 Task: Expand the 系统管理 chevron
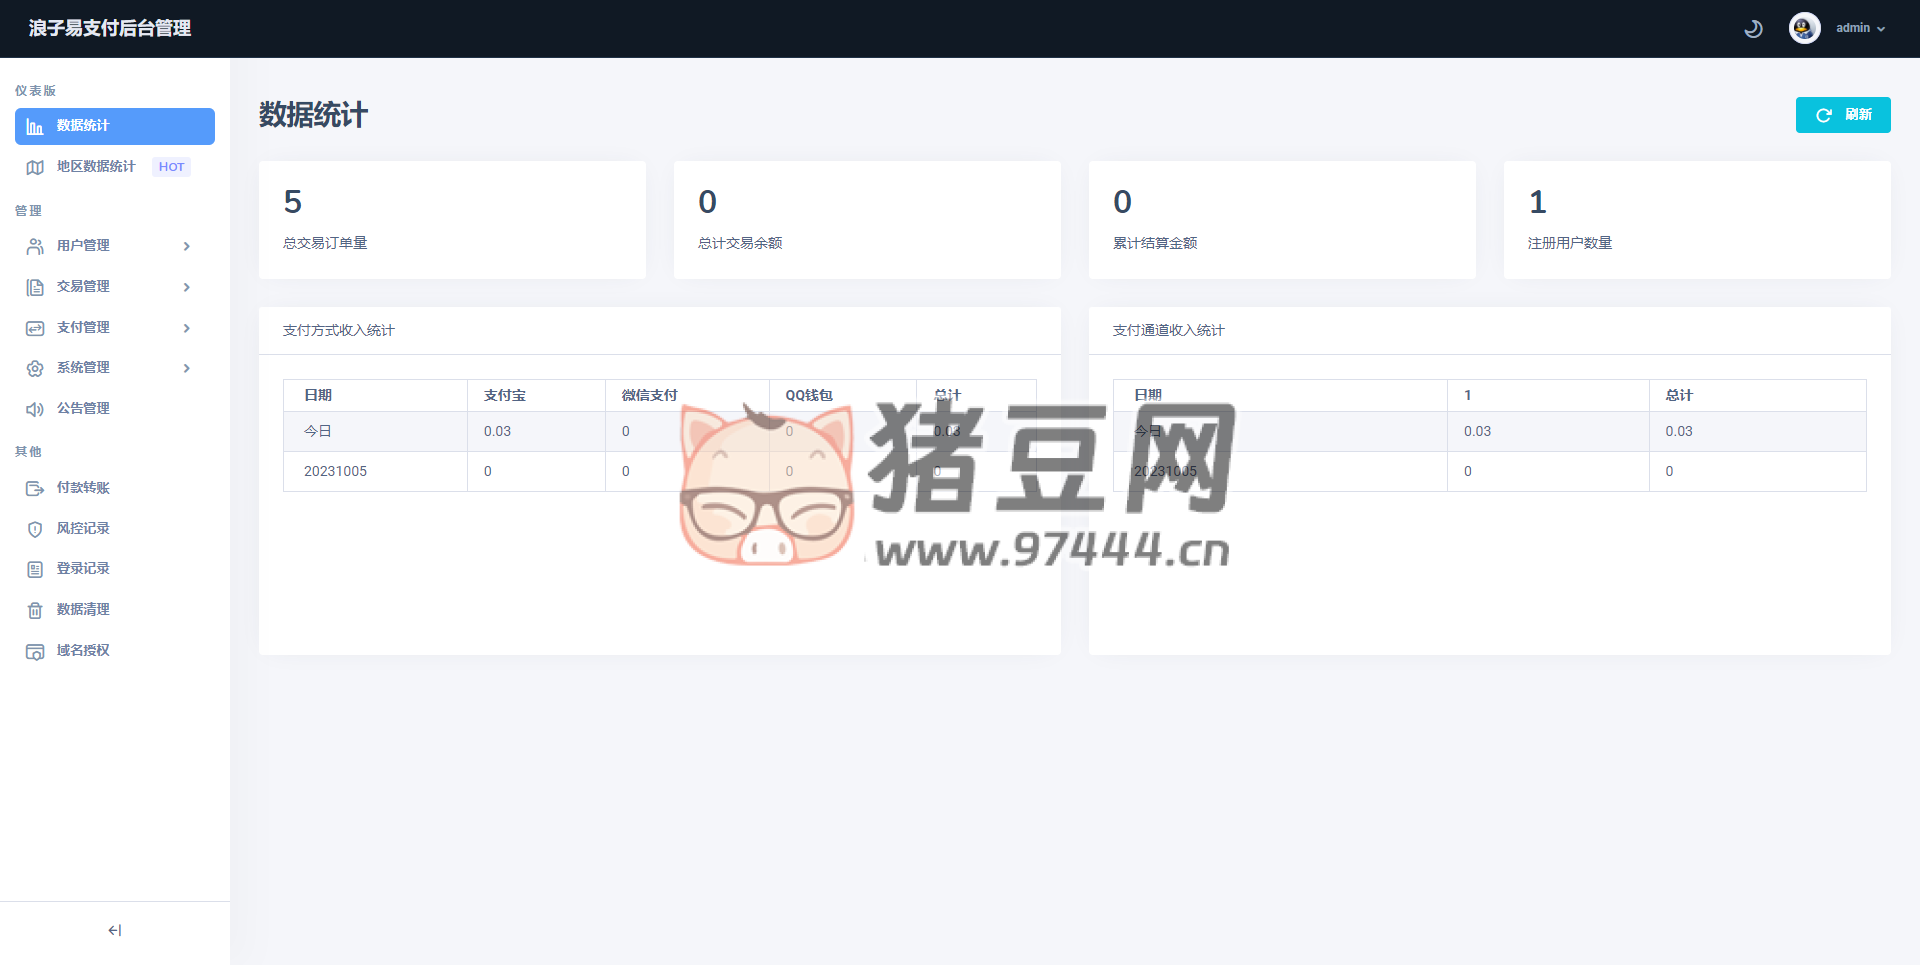187,368
